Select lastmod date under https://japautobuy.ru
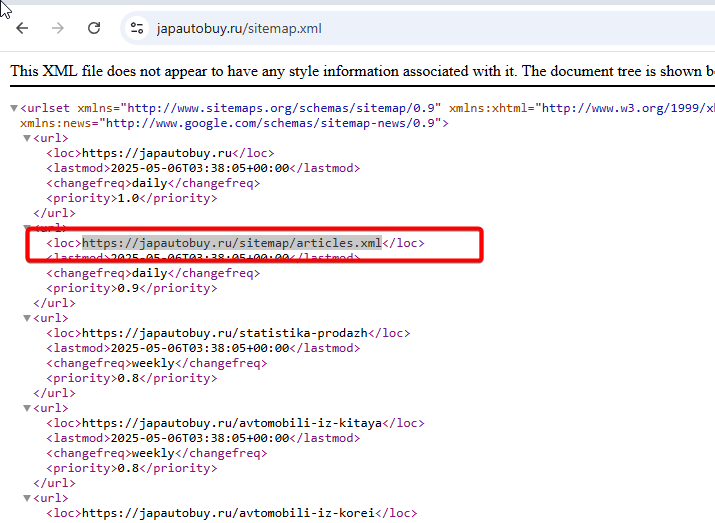This screenshot has height=523, width=715. pos(200,168)
